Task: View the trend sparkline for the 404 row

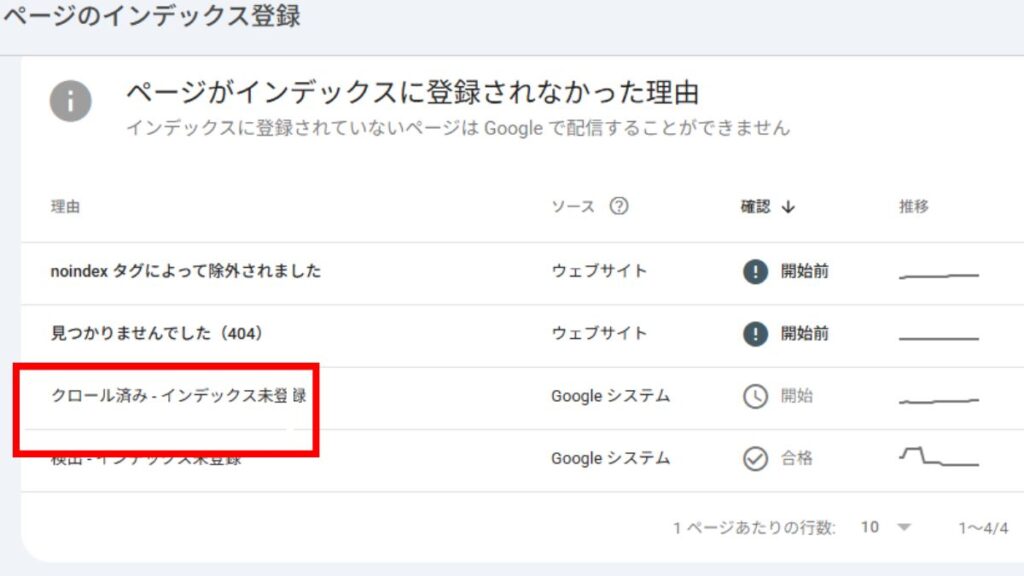Action: (x=938, y=338)
